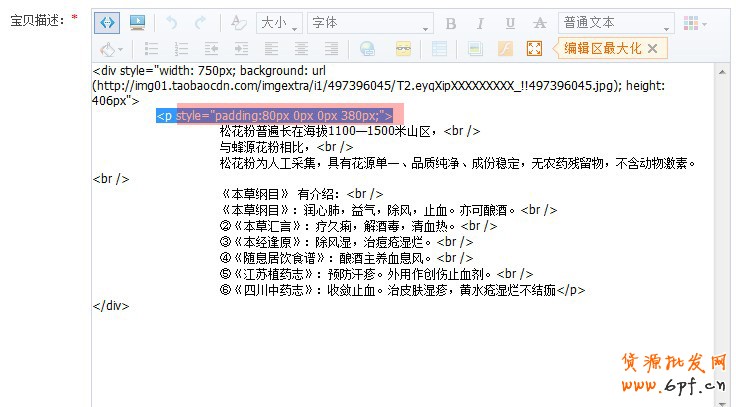Screen dimensions: 736x407
Task: Click the redo arrow icon
Action: click(201, 23)
